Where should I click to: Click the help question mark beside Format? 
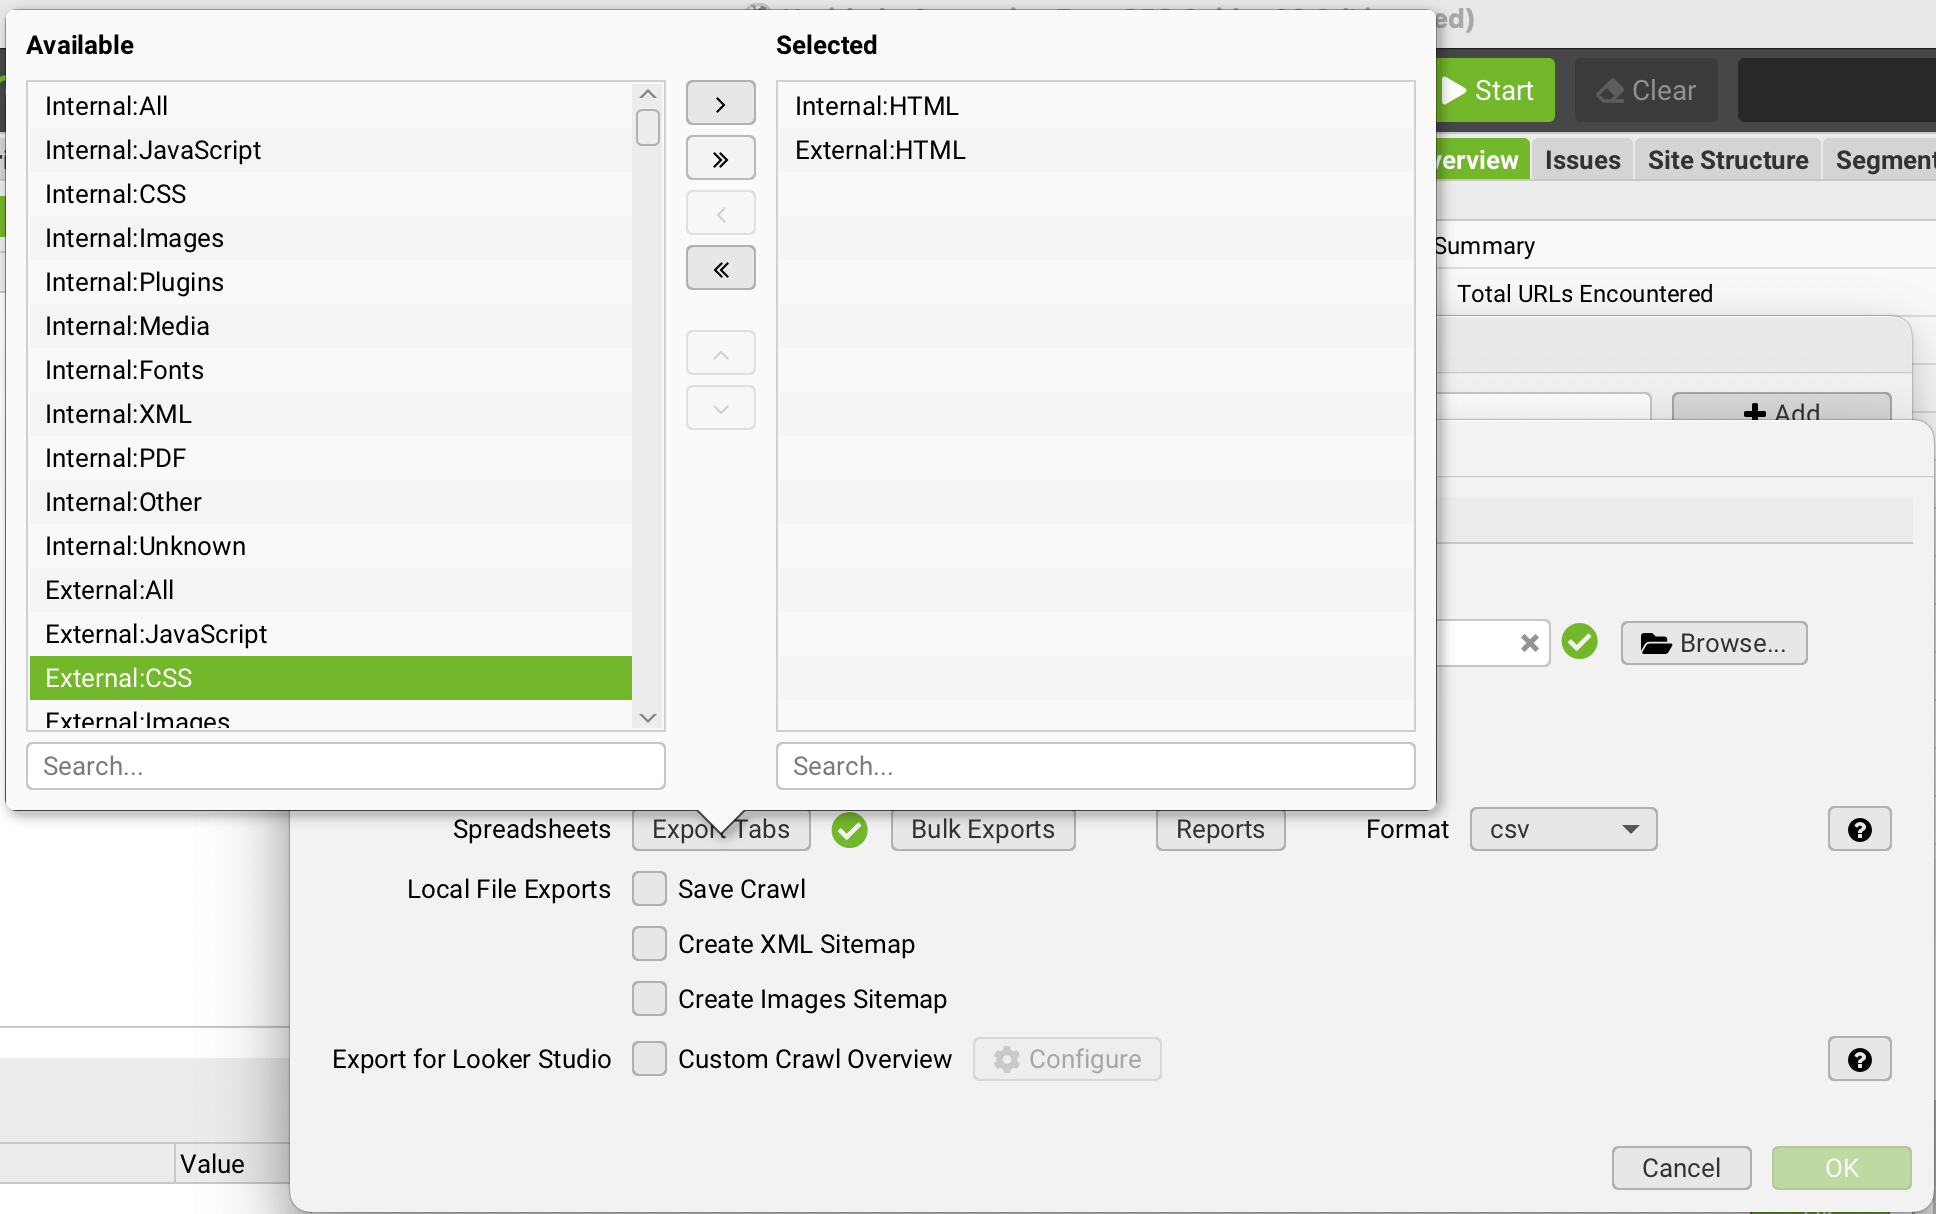(x=1859, y=829)
